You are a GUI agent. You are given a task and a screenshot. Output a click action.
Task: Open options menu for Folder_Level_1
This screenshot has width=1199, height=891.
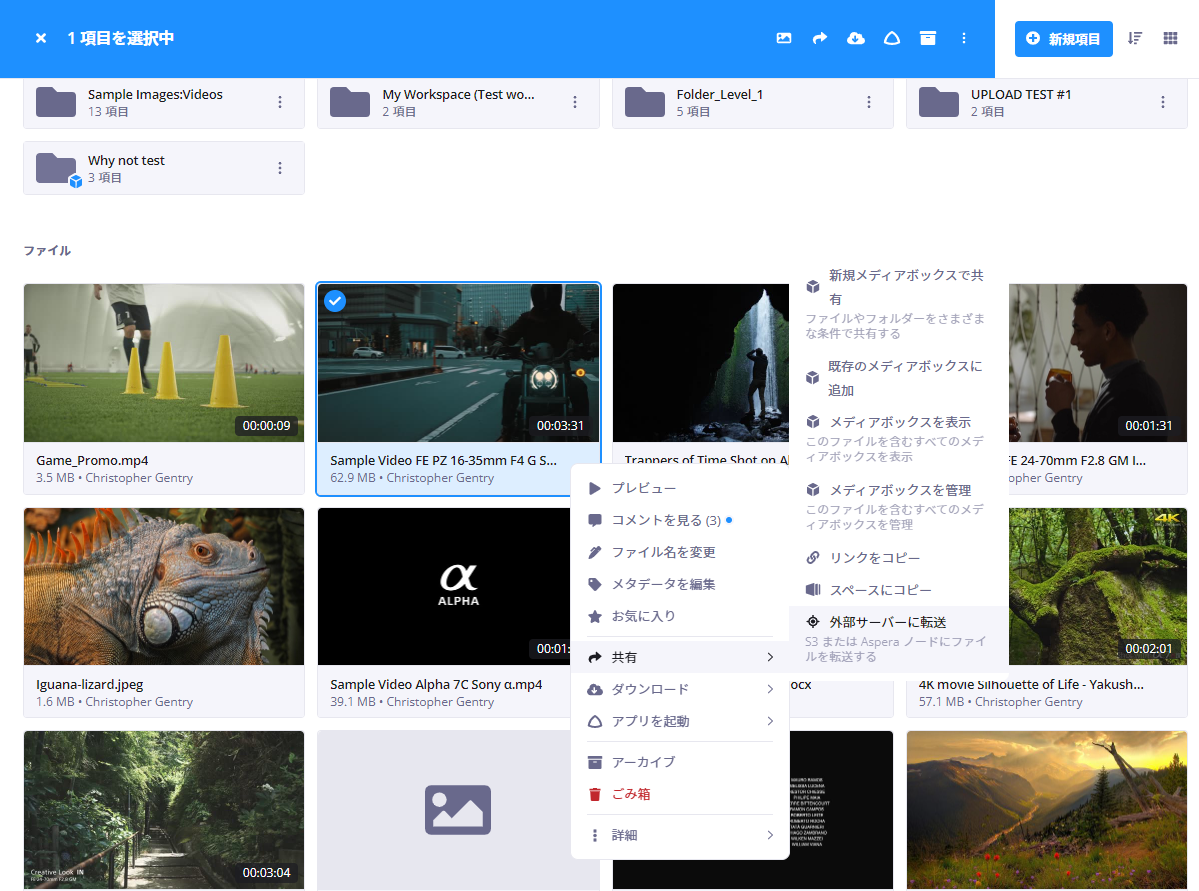[869, 102]
